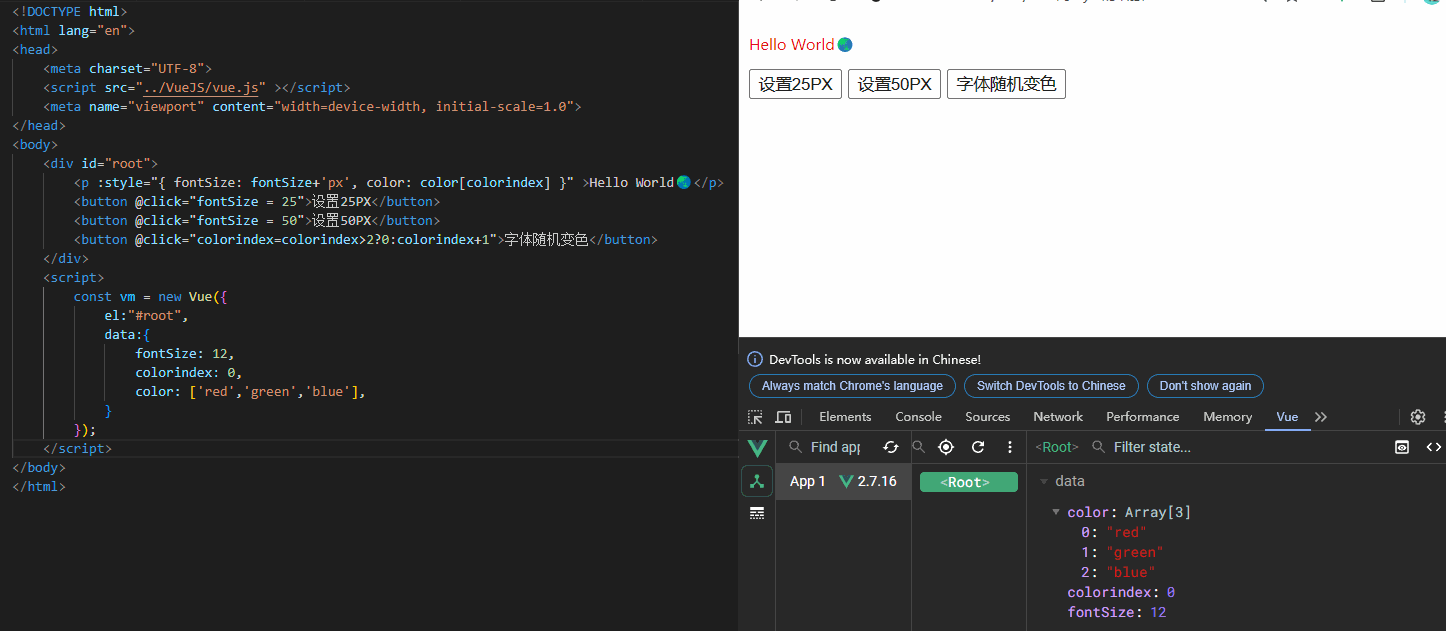Refresh the component tree
This screenshot has width=1446, height=631.
coord(978,447)
